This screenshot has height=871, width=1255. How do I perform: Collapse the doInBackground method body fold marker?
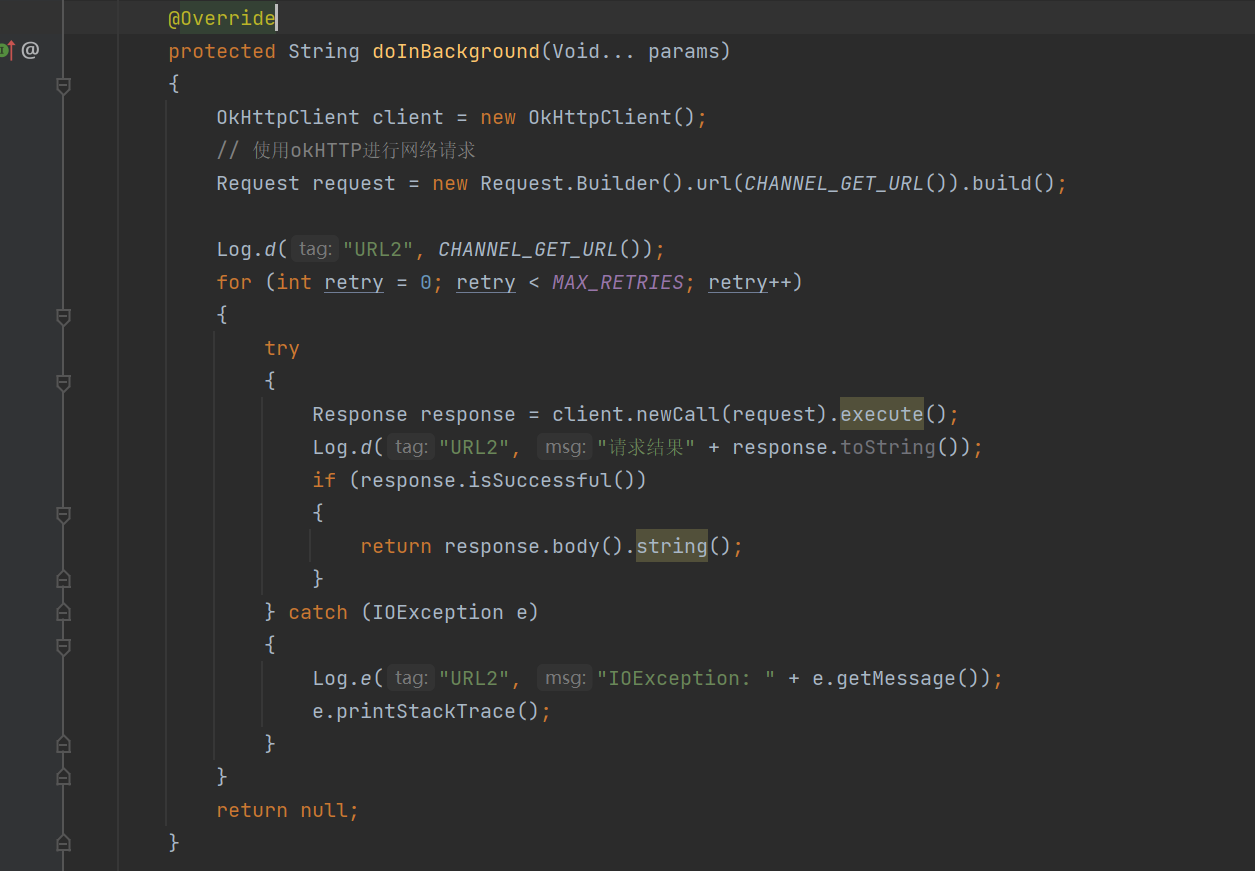(63, 86)
